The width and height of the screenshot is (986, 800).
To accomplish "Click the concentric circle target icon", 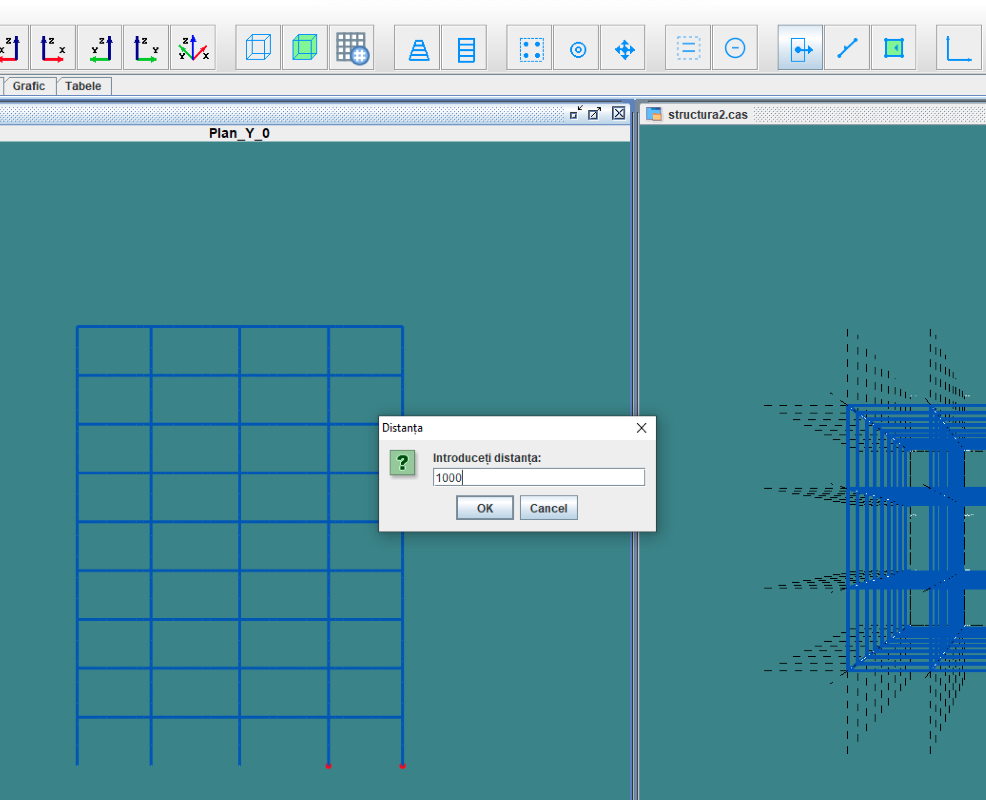I will [x=577, y=48].
